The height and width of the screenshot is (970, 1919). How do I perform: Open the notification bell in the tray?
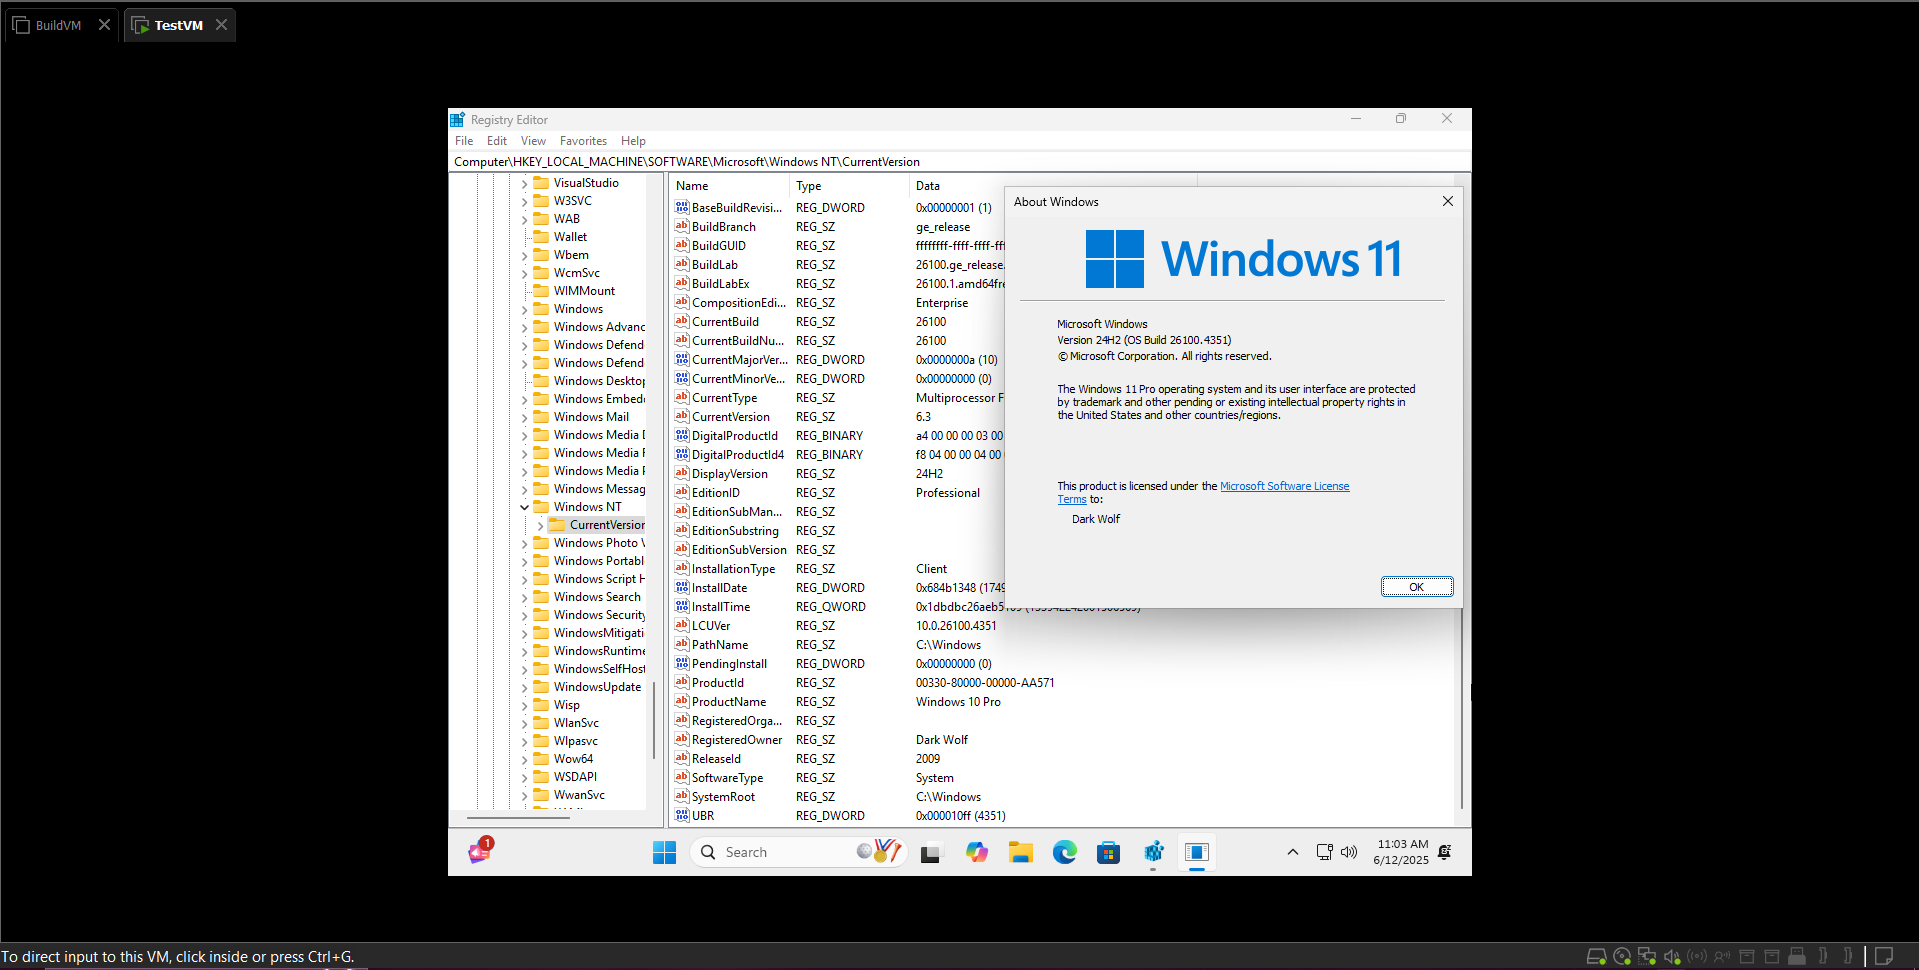click(1444, 852)
